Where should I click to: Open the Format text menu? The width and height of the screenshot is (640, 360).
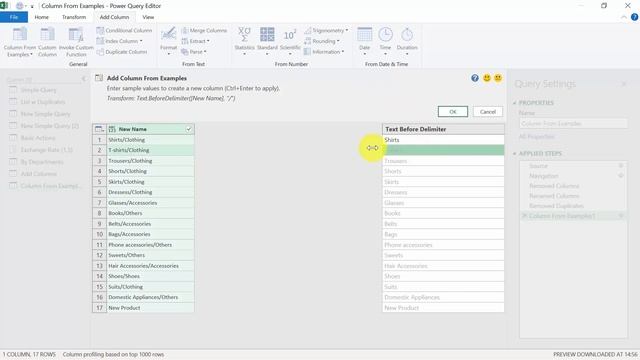point(168,41)
